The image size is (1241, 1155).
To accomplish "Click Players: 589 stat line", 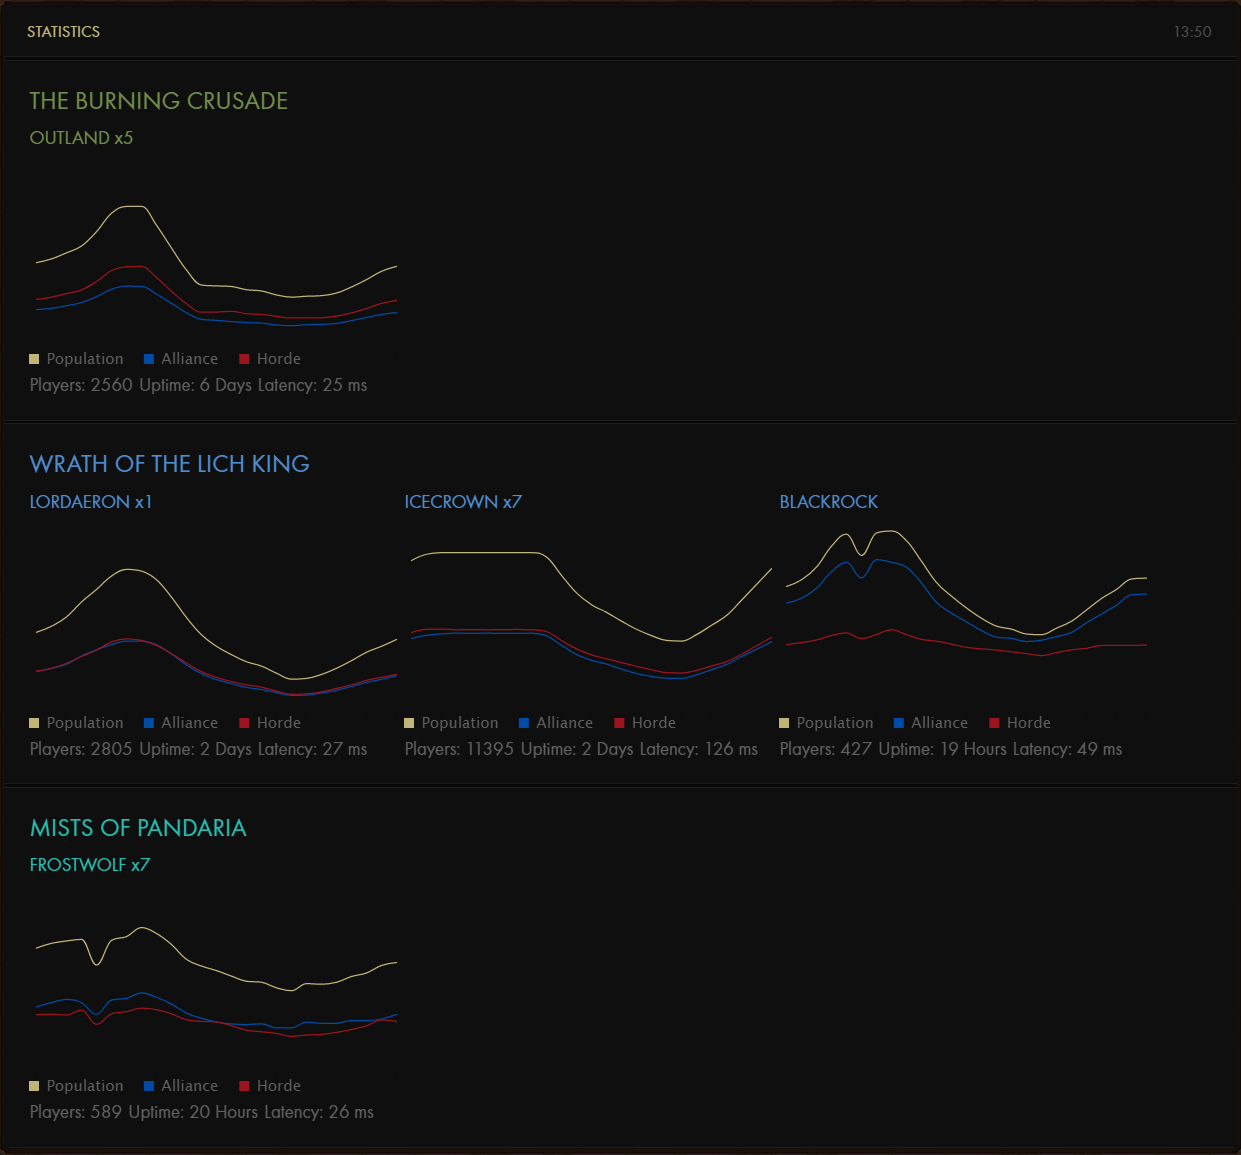I will tap(202, 1112).
